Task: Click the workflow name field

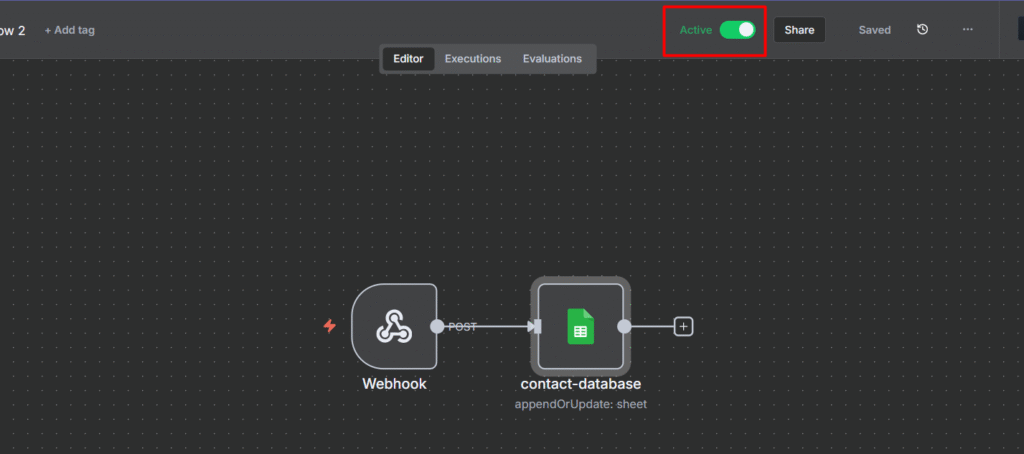Action: click(12, 30)
